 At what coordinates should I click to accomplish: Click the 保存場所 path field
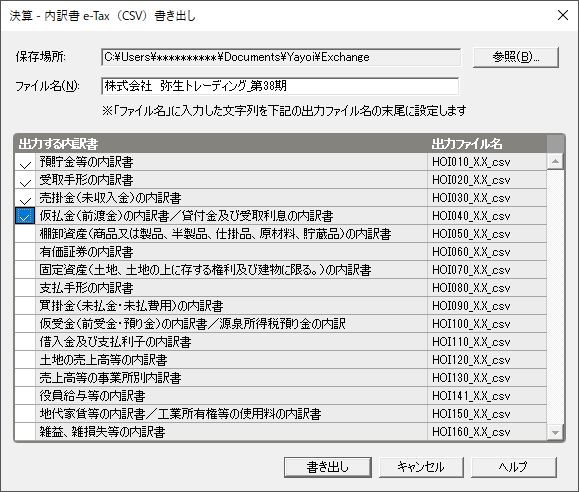[281, 57]
